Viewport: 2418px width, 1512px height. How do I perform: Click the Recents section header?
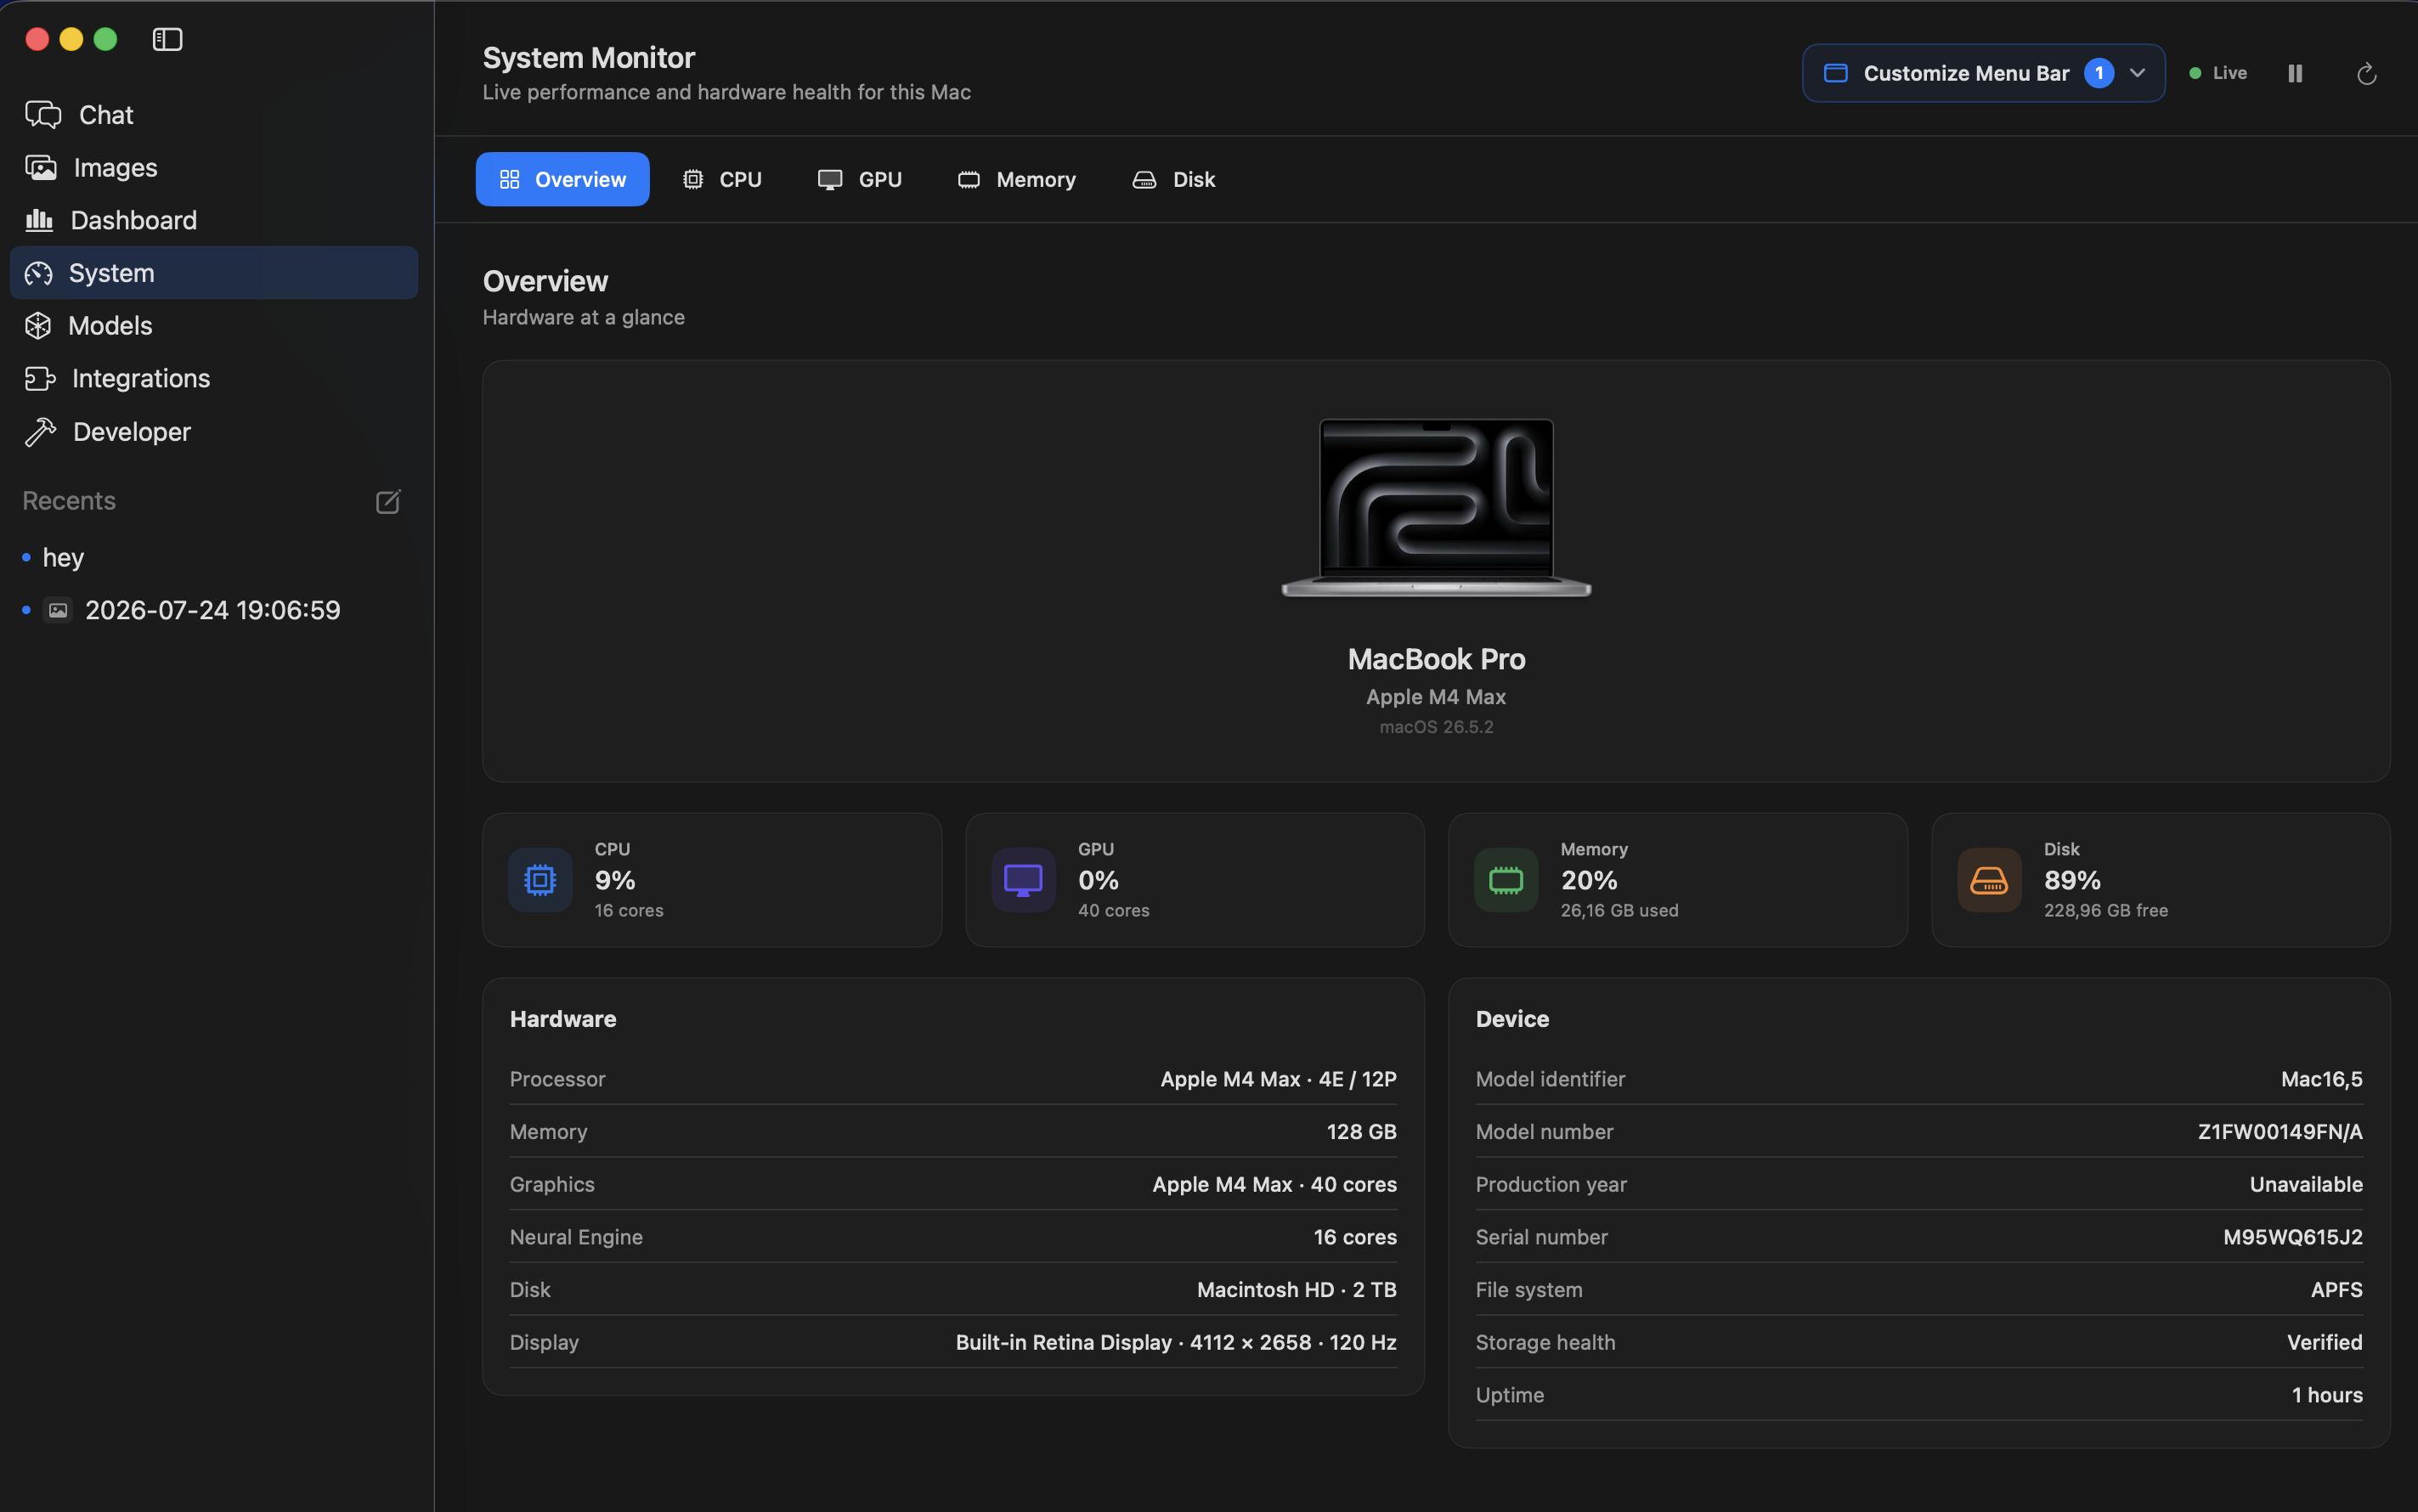click(x=69, y=501)
